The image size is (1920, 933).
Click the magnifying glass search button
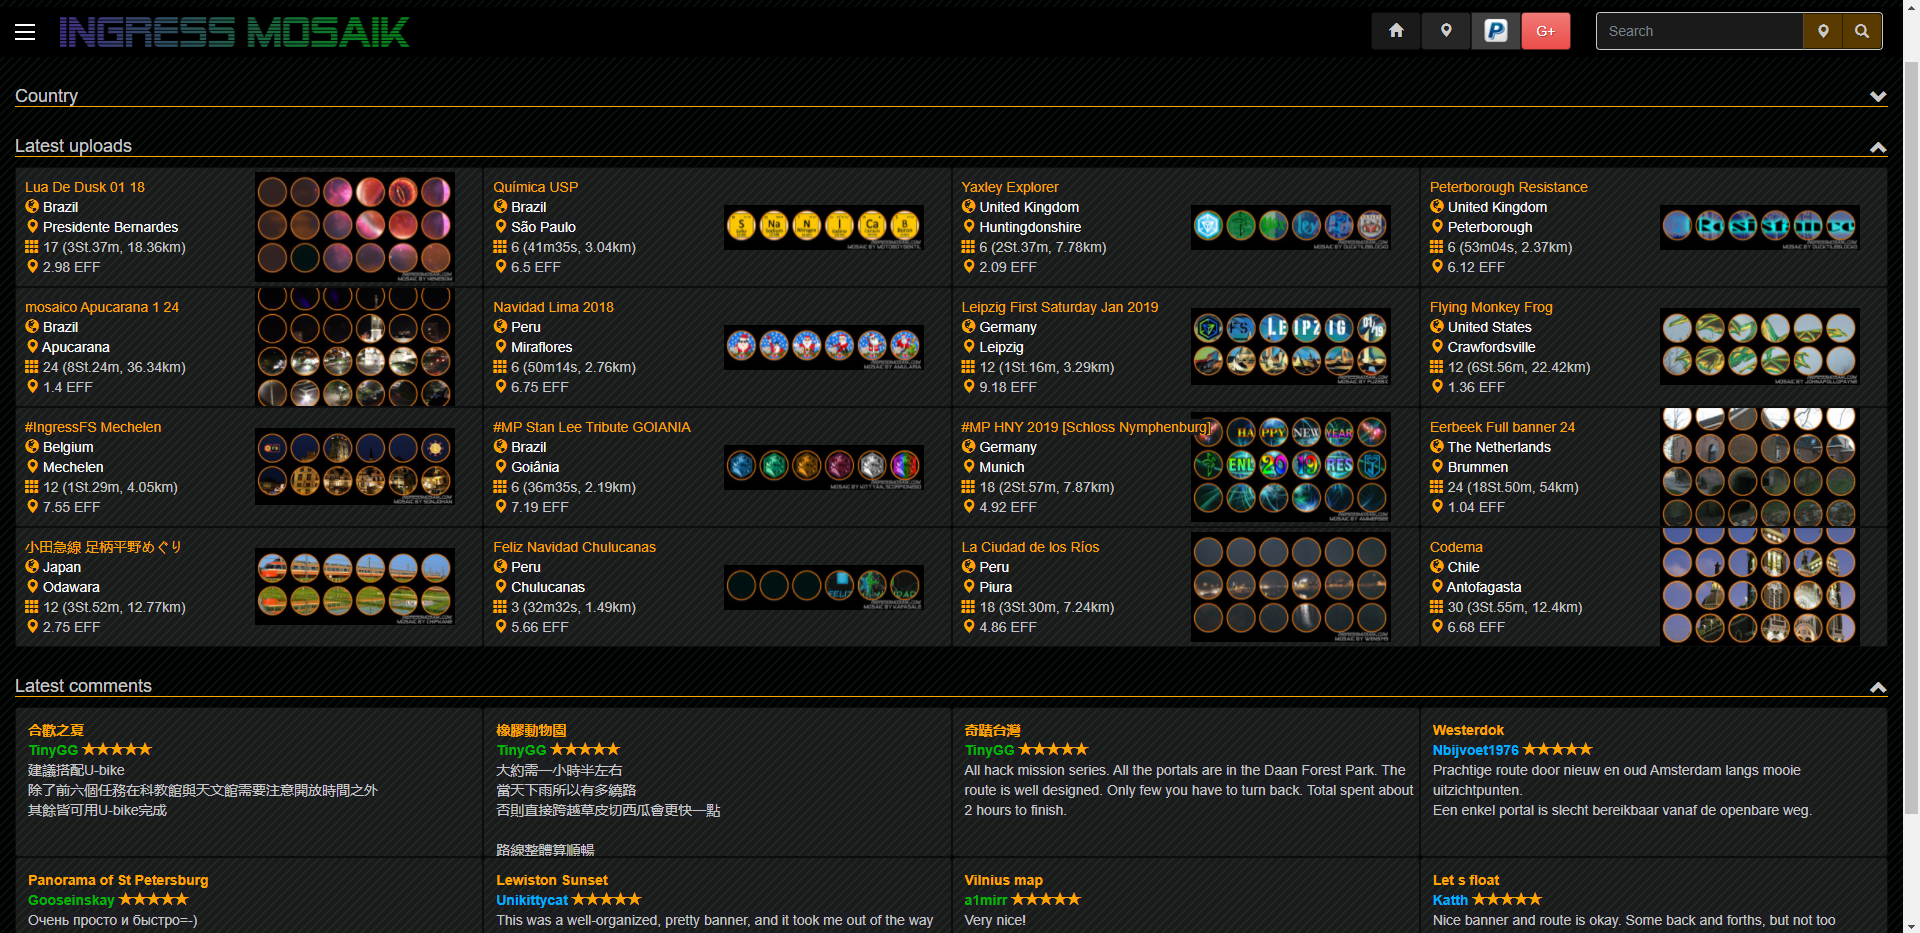click(1862, 31)
